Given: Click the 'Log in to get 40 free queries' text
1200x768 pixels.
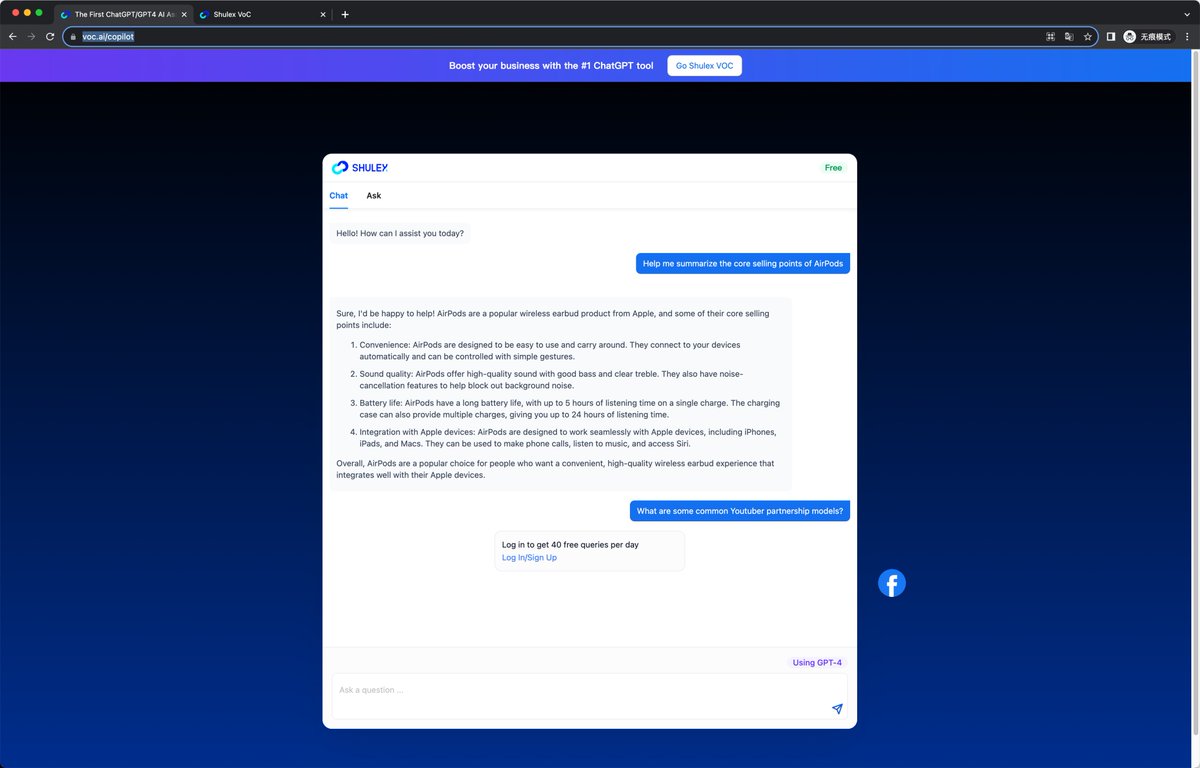Looking at the screenshot, I should coord(570,545).
